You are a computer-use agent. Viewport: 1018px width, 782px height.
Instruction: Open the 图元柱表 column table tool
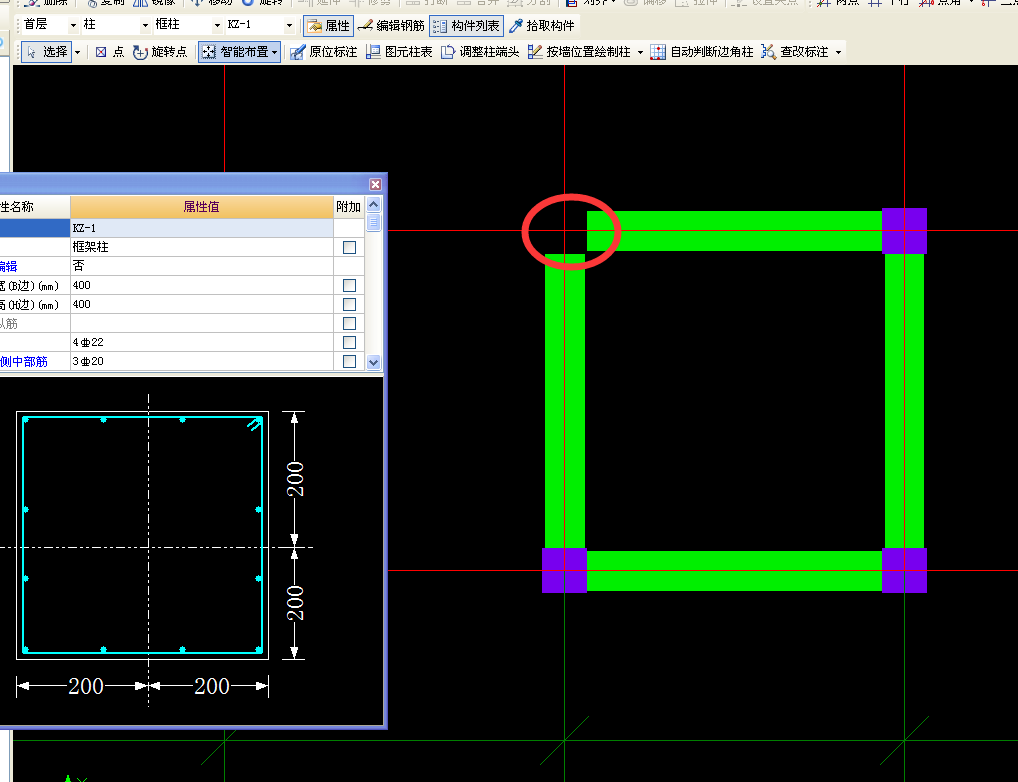[x=399, y=52]
